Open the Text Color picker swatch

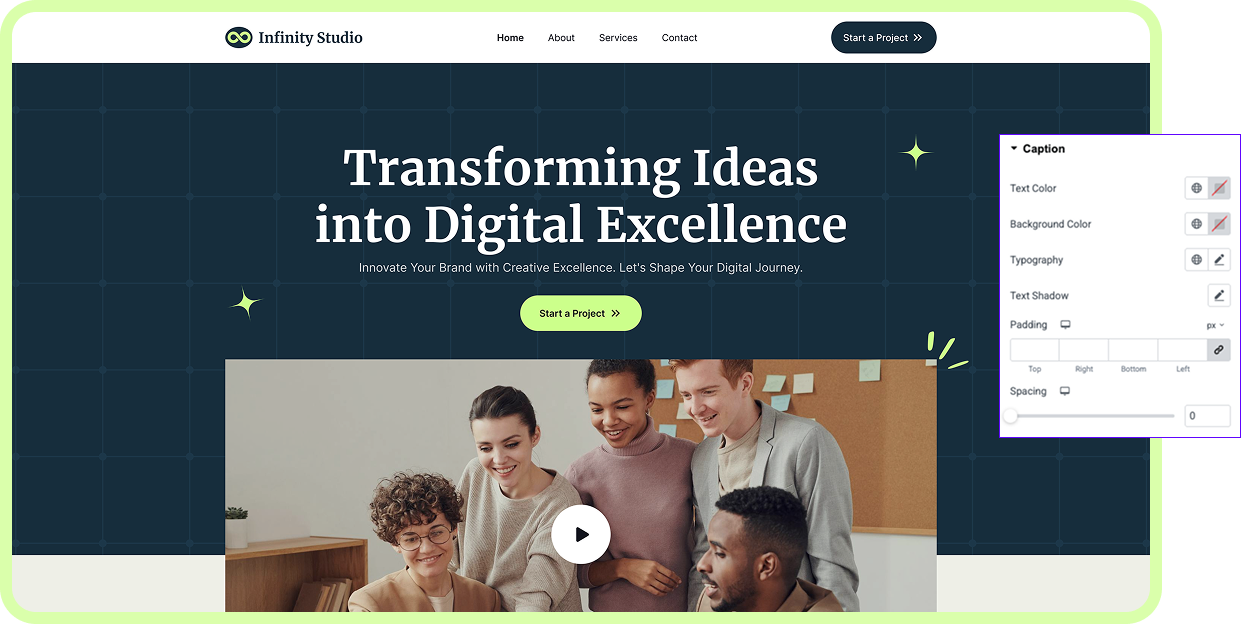1219,188
